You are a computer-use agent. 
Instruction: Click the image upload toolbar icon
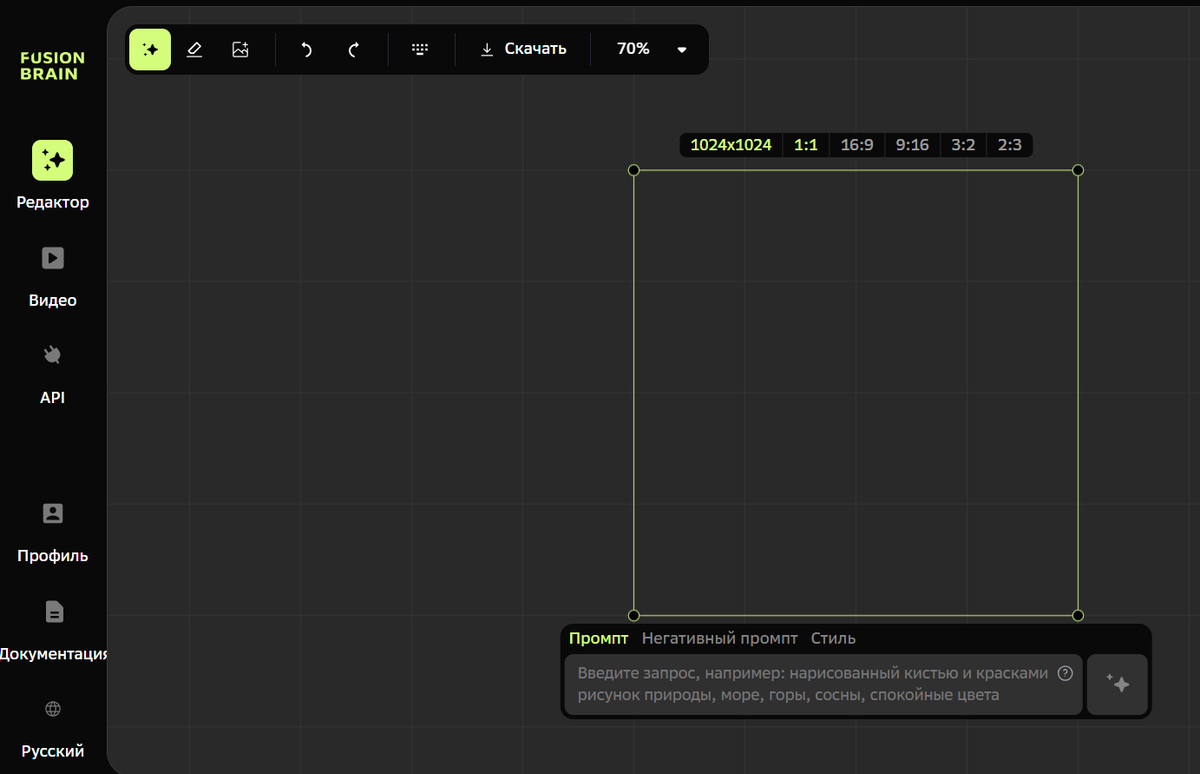[240, 49]
